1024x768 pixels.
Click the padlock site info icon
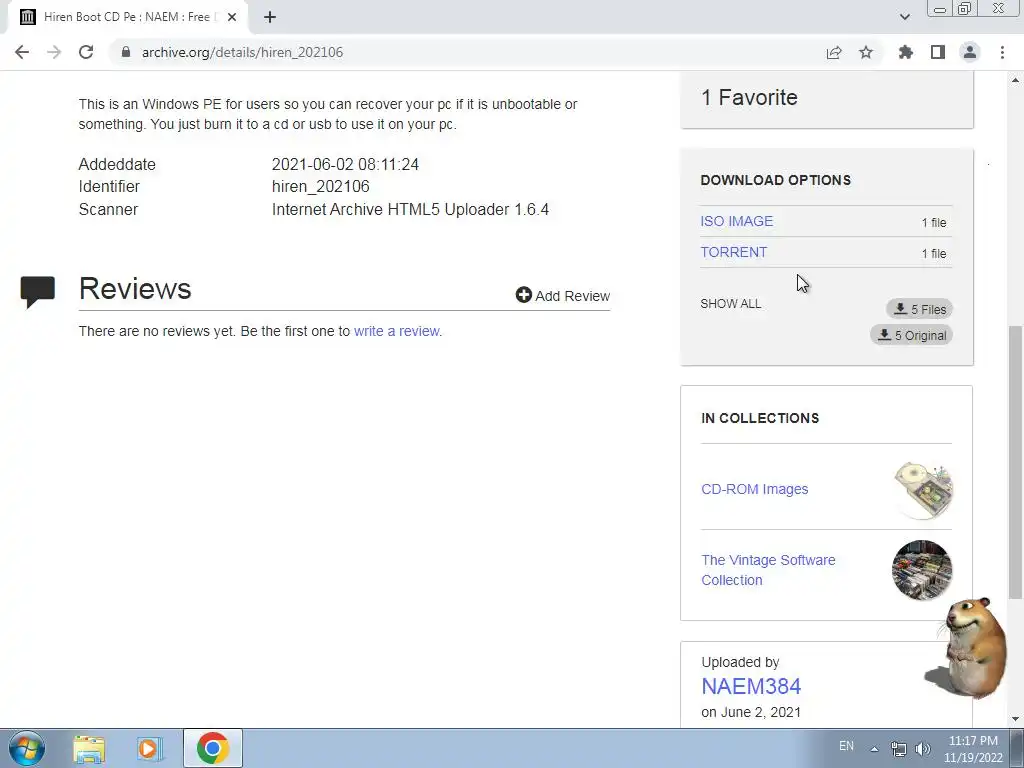coord(126,52)
